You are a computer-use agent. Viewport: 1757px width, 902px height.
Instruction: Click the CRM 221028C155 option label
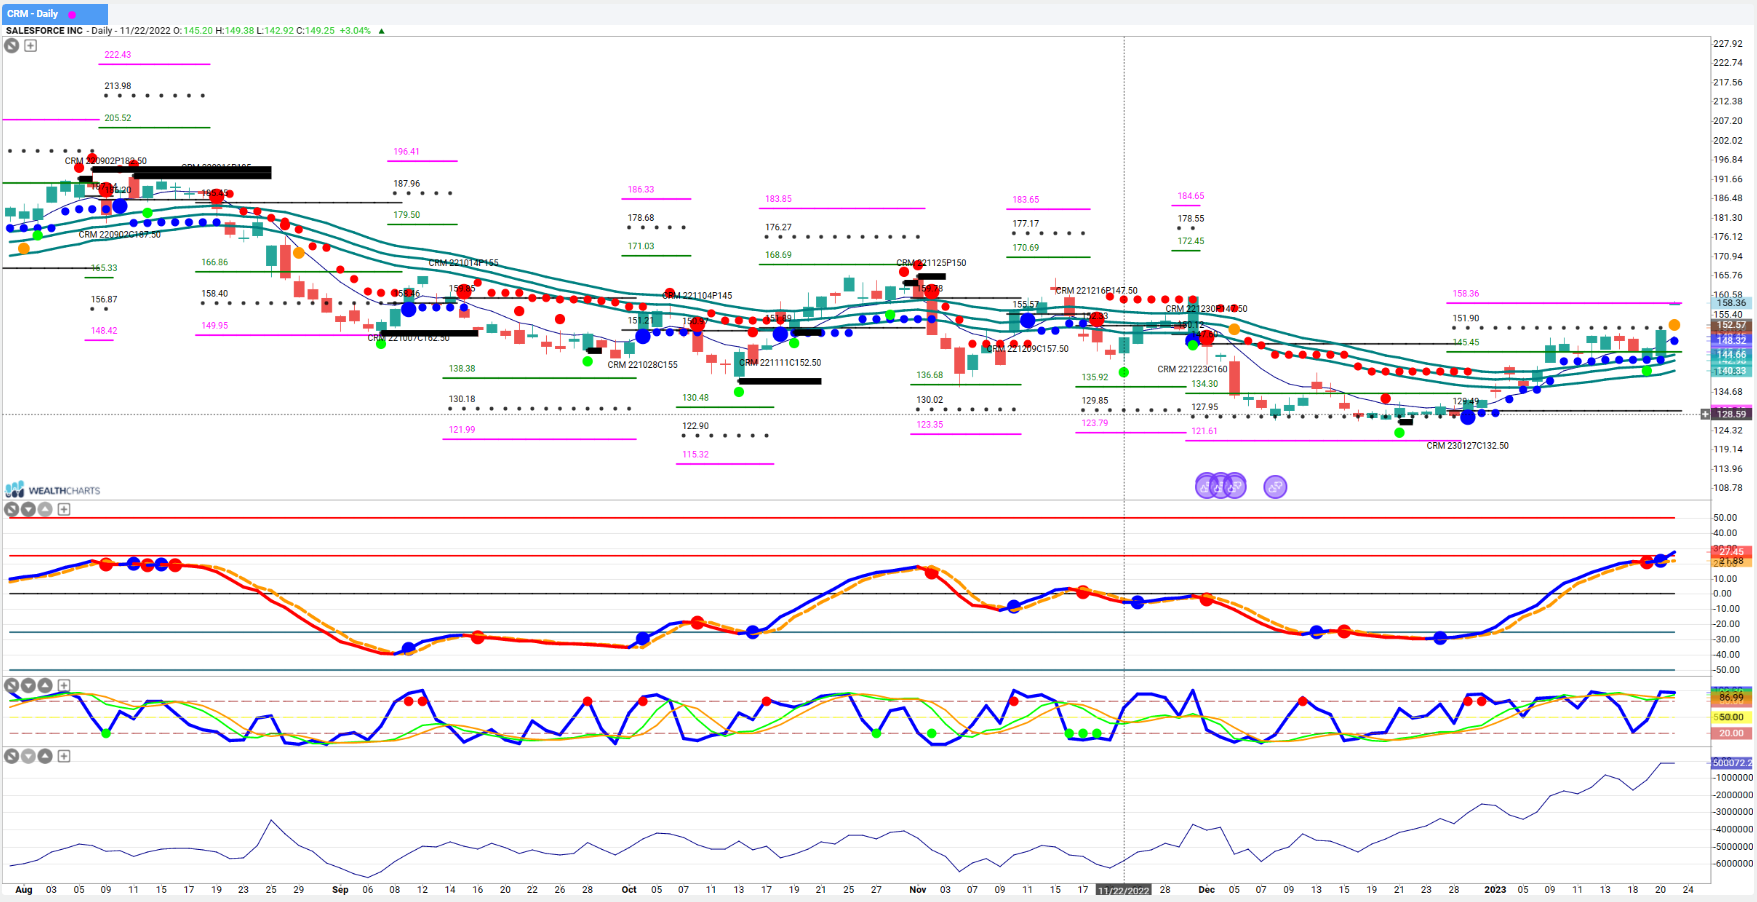point(643,365)
